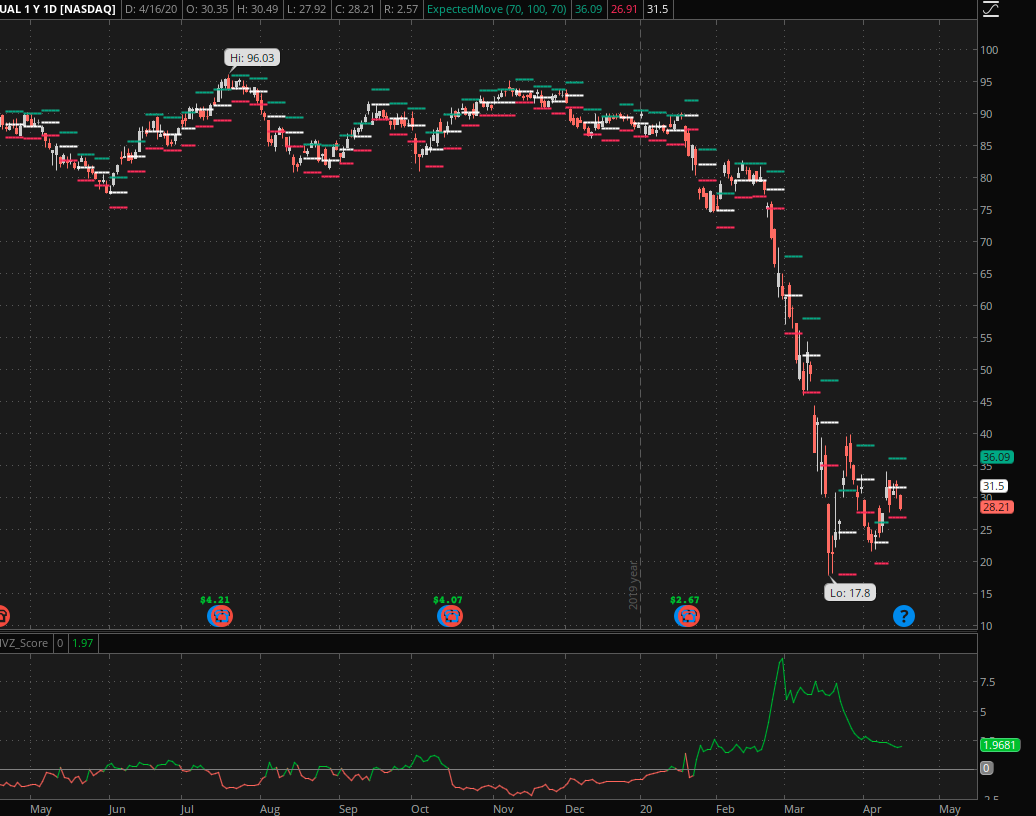Viewport: 1036px width, 816px height.
Task: Click the $4.07 earnings event icon
Action: point(450,616)
